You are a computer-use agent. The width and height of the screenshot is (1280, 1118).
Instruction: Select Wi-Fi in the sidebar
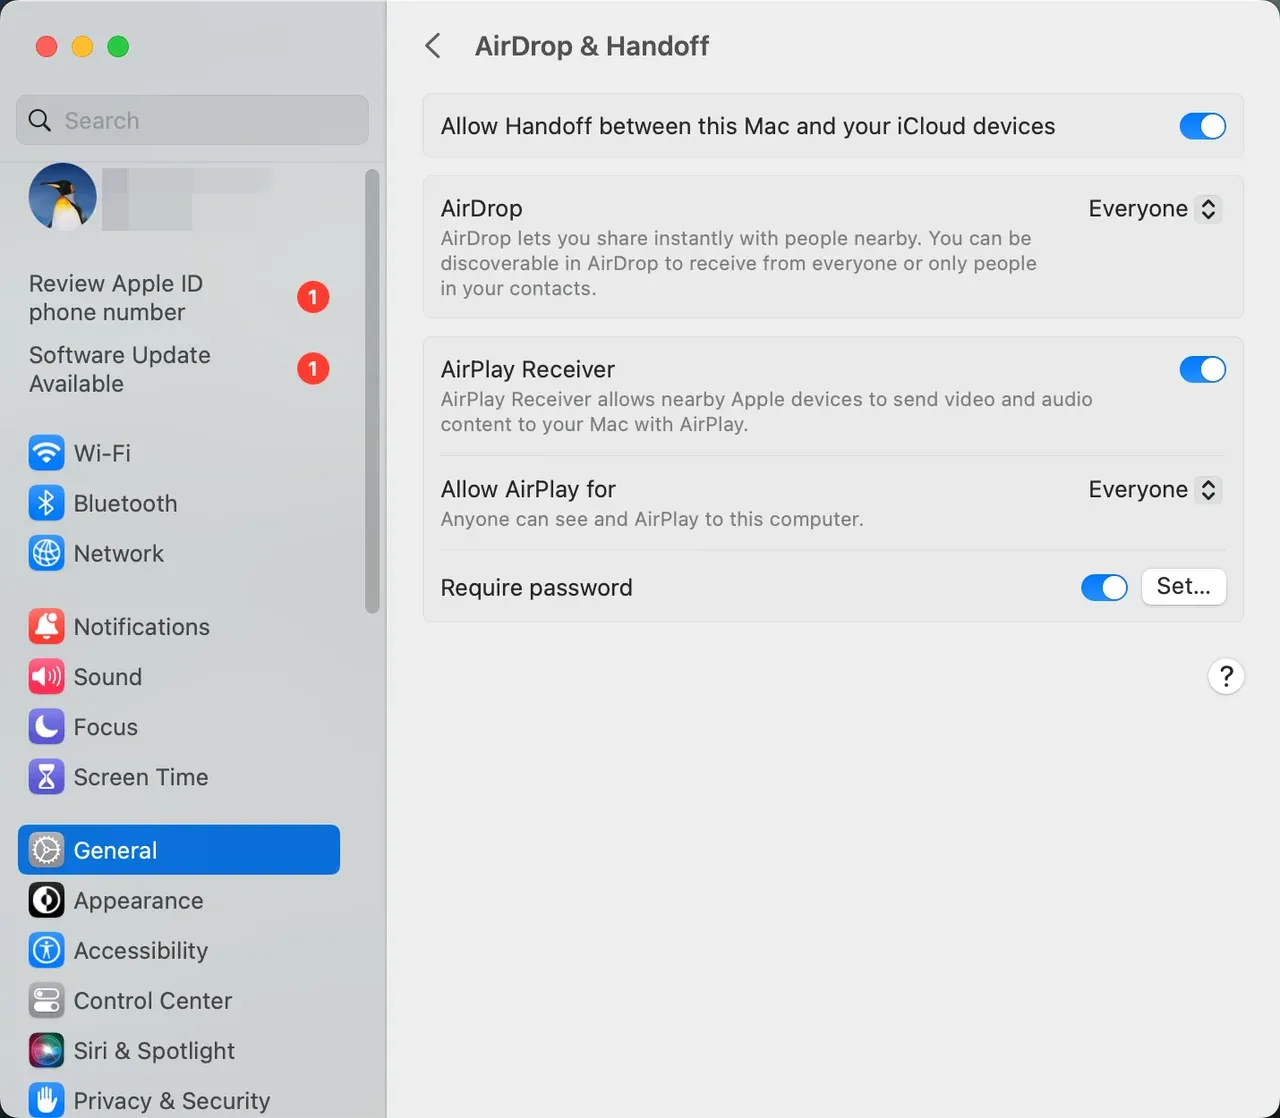pos(180,453)
